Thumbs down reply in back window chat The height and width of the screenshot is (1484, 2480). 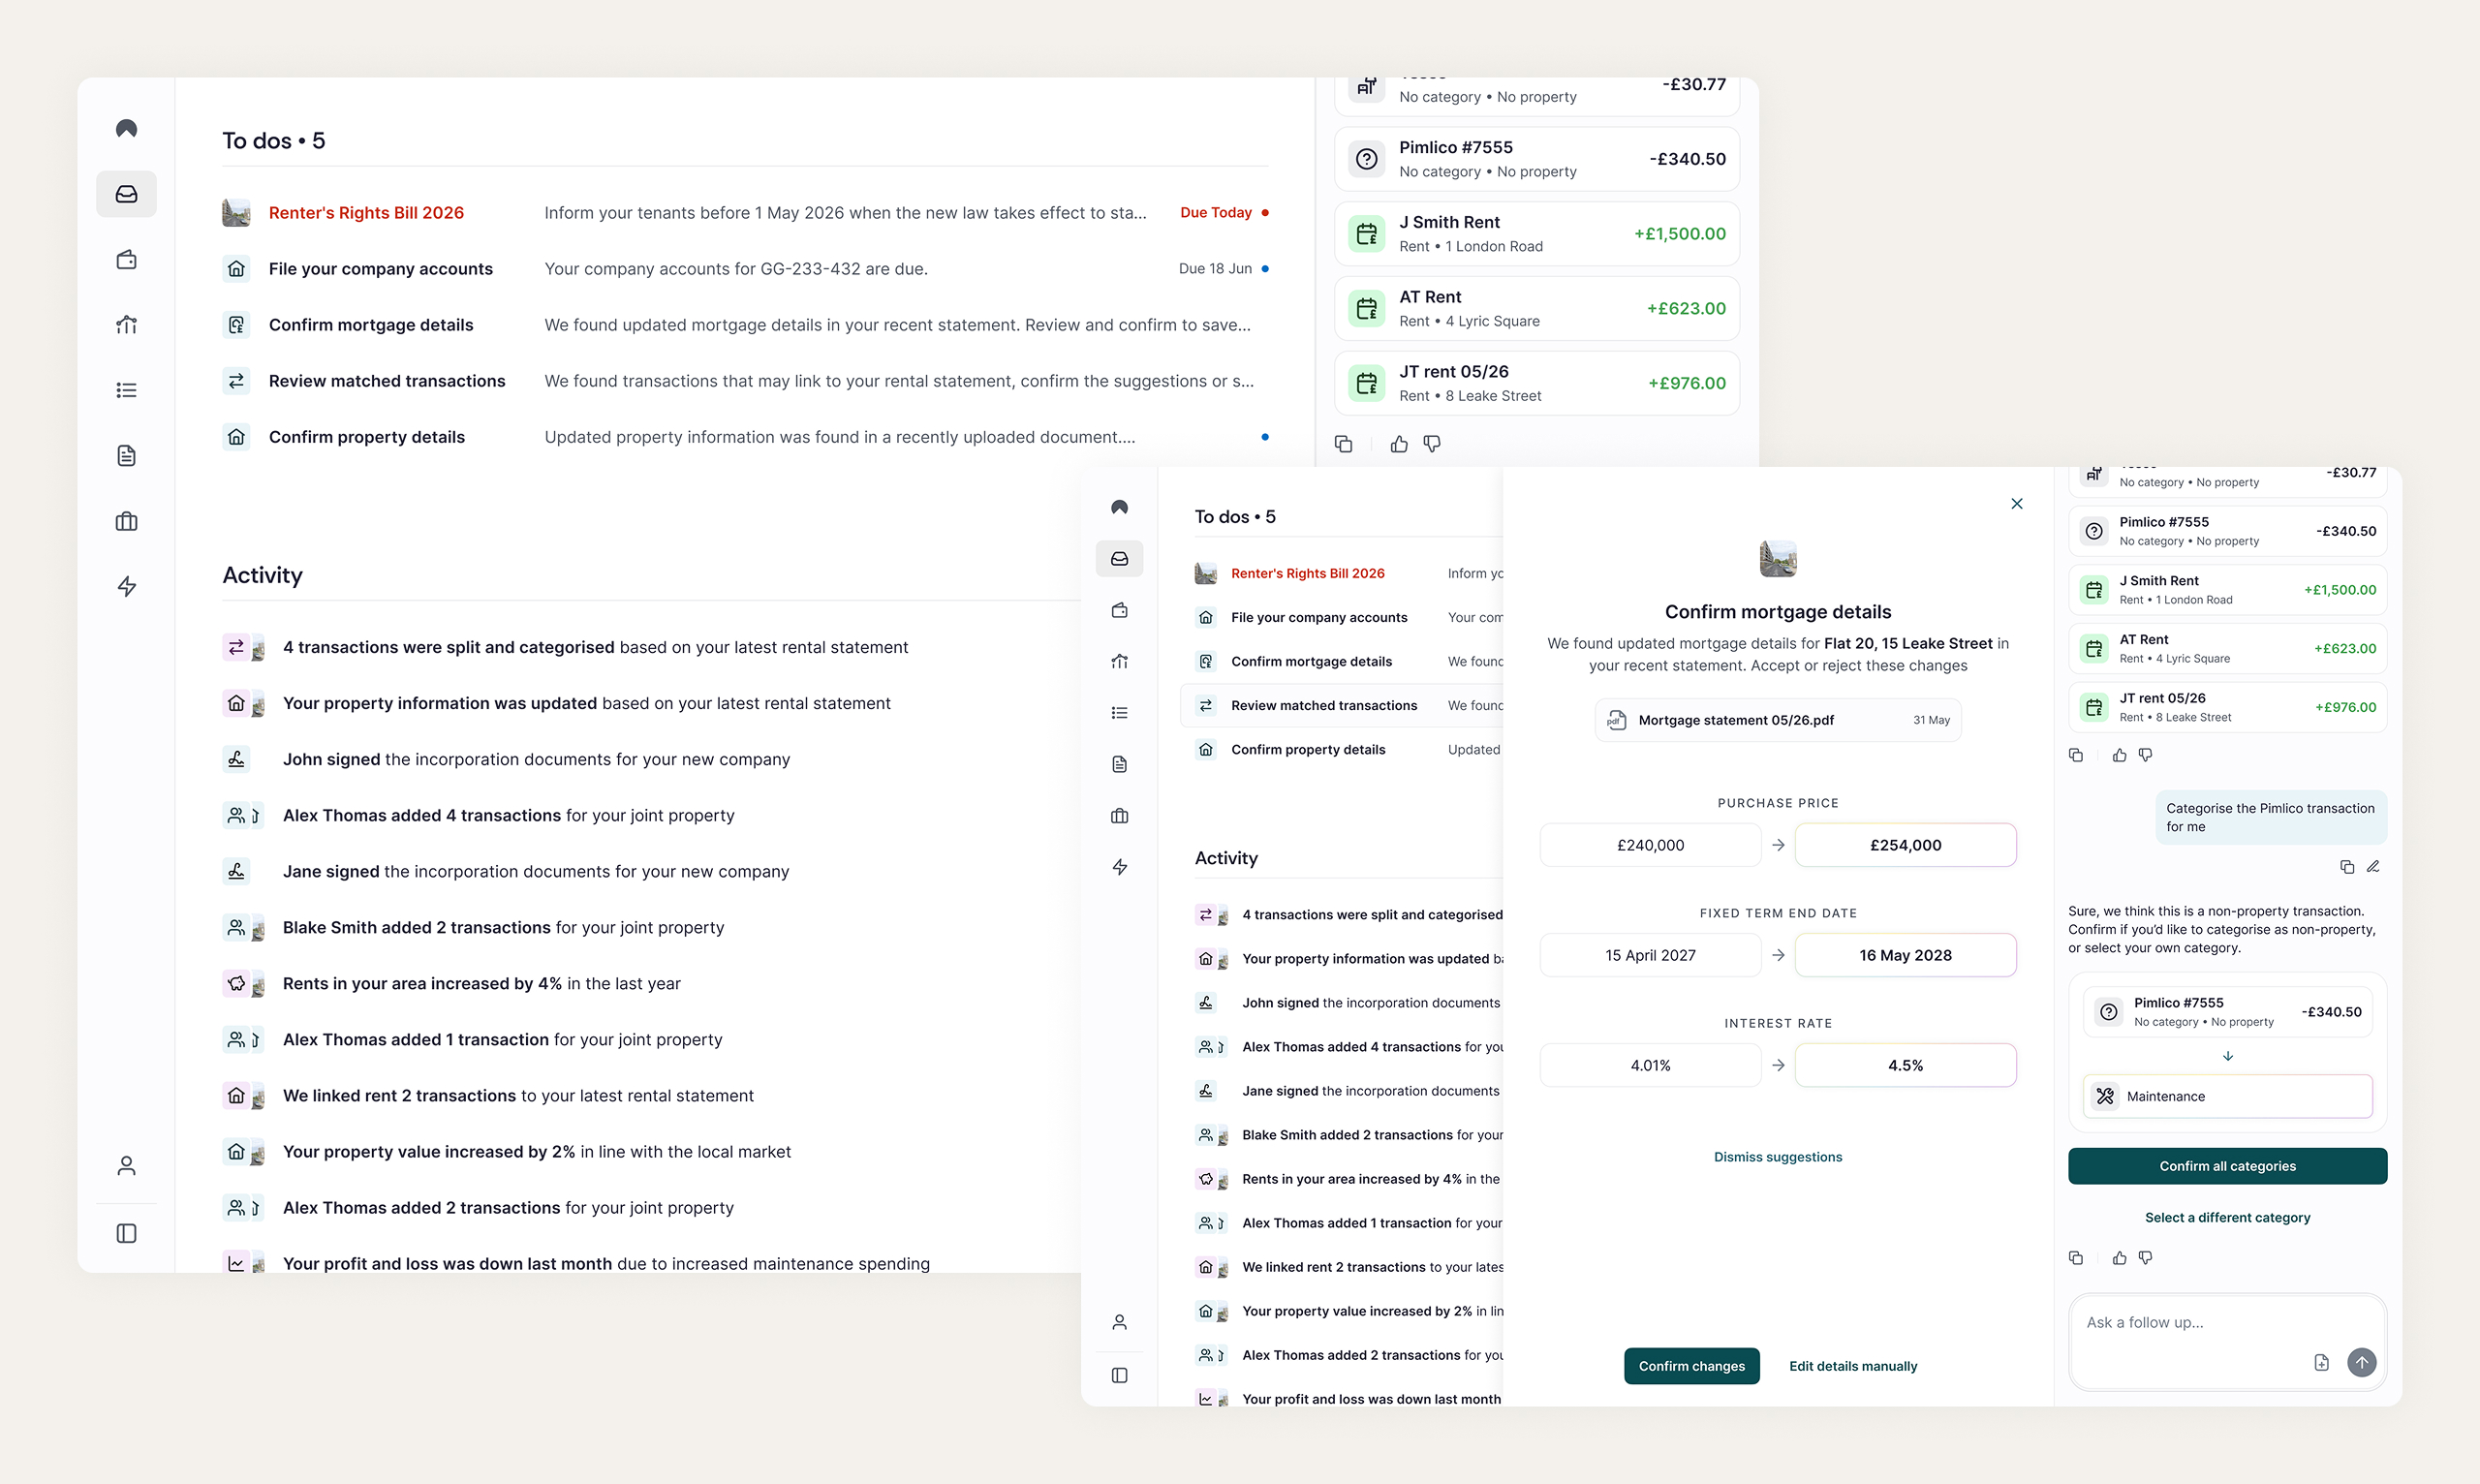tap(1432, 444)
